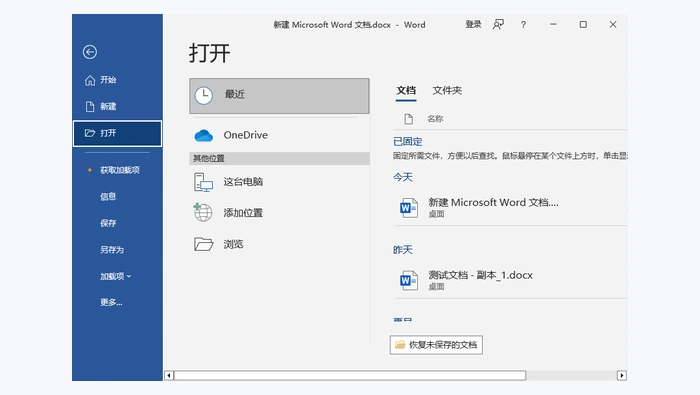Select 打开 in the sidebar
Screen dimensions: 700x395
[x=117, y=133]
